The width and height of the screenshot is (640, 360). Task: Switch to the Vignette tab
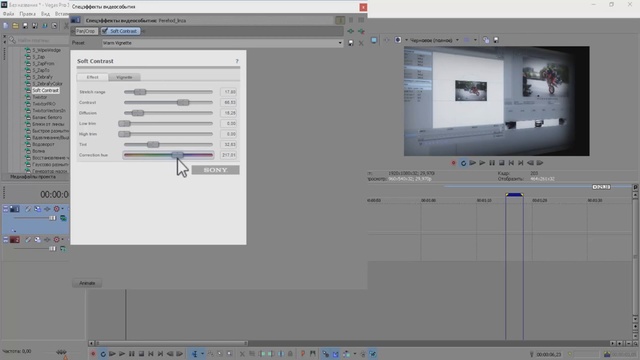[124, 77]
